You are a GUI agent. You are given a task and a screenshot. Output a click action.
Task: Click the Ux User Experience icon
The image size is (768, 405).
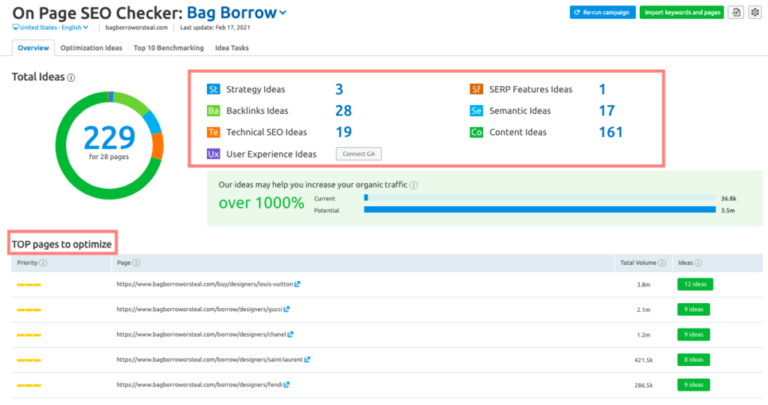pyautogui.click(x=213, y=154)
